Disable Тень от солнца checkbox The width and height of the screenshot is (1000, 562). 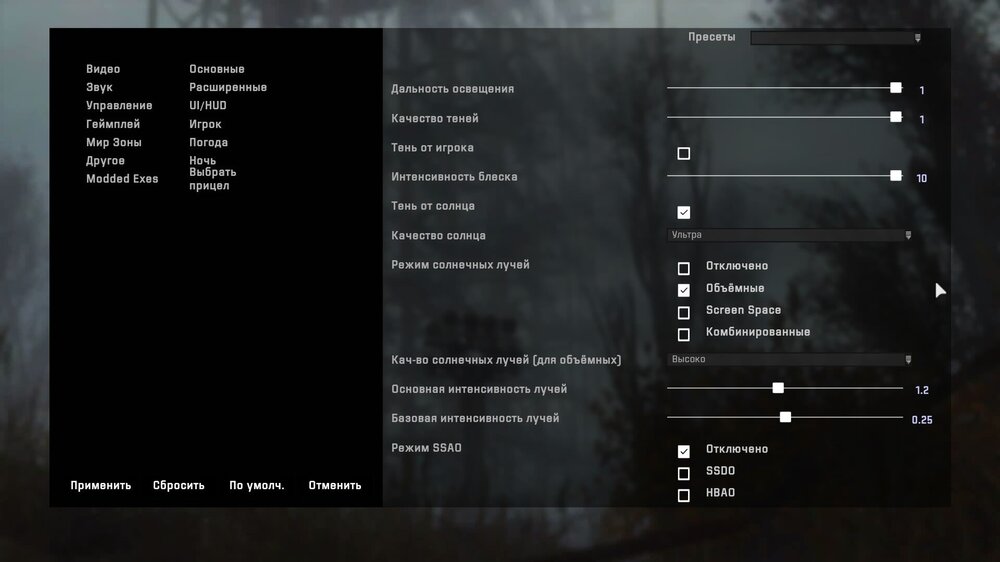684,212
